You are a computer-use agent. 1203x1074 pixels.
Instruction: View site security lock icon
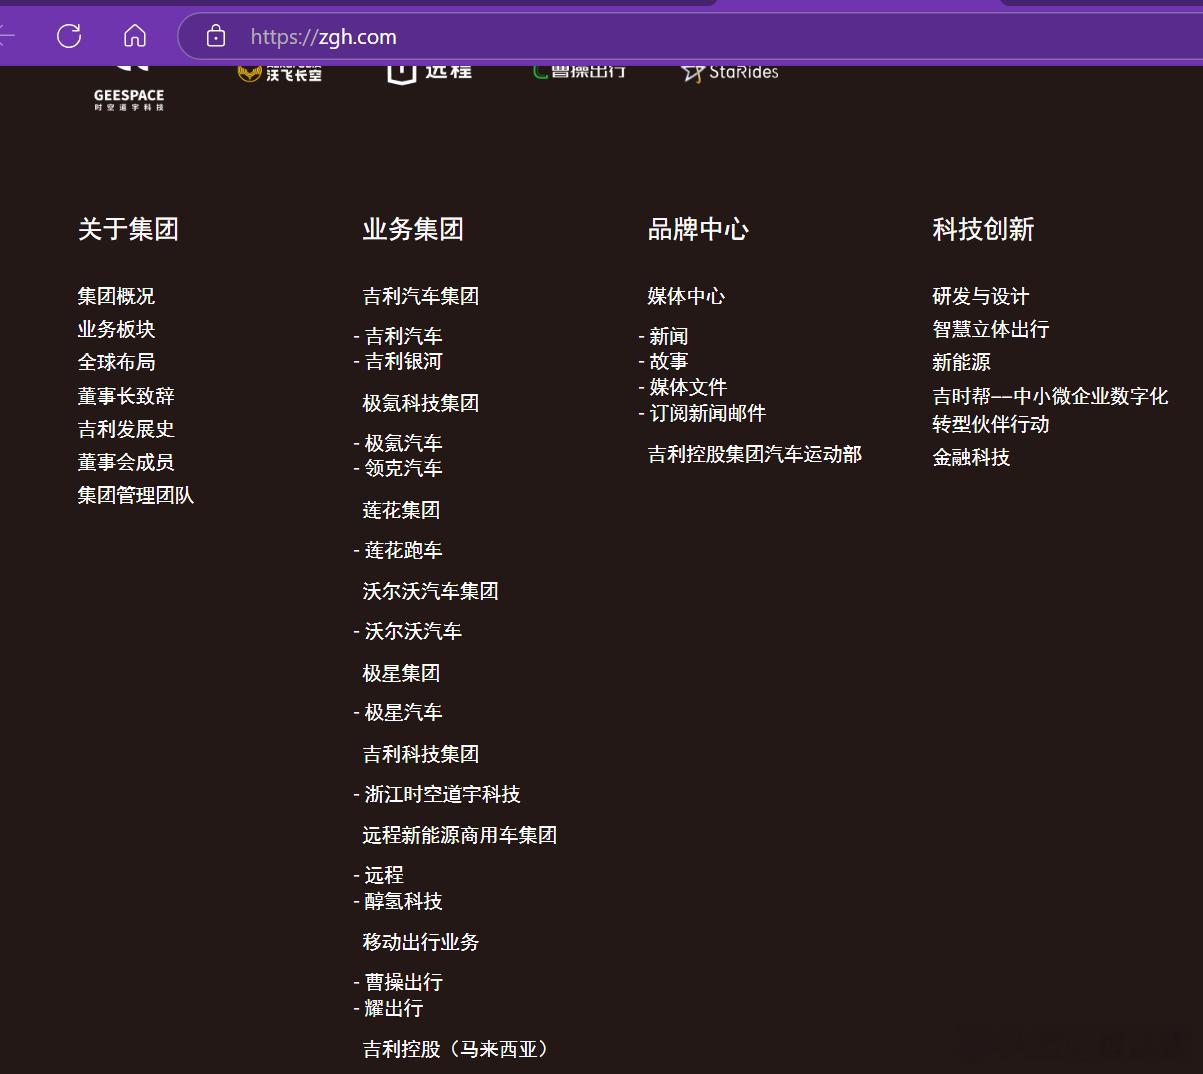coord(216,37)
